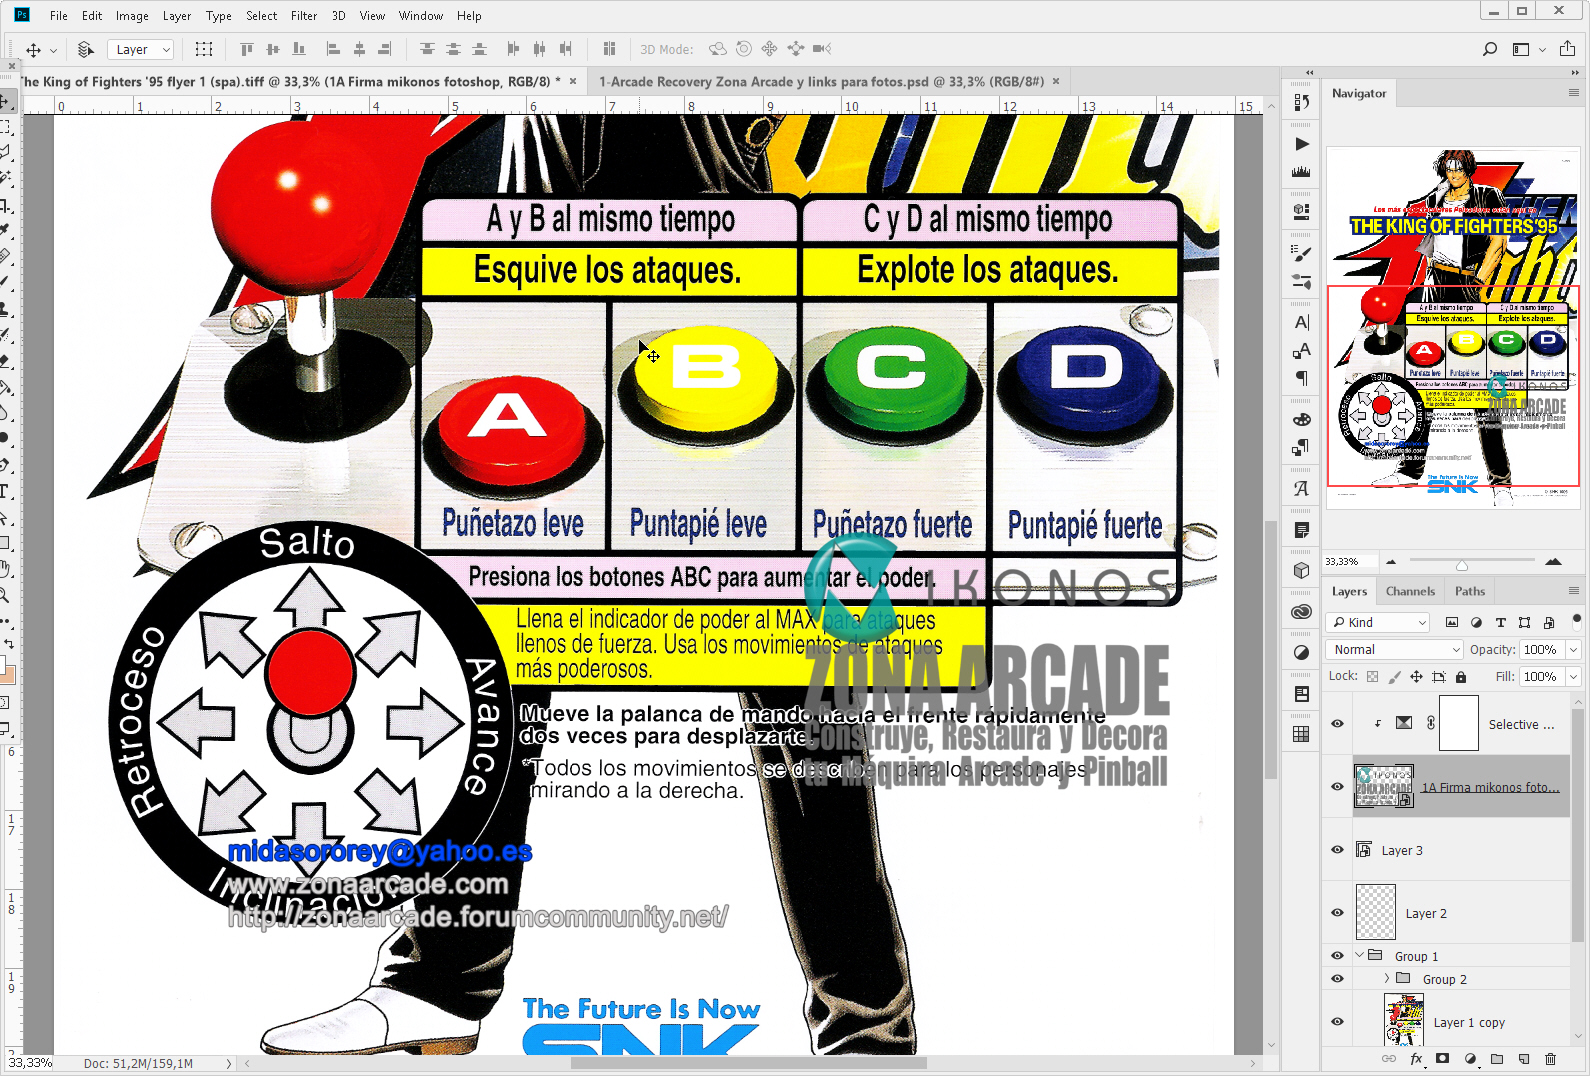Open the Normal blend mode dropdown
Screen dimensions: 1590x1076
pos(1395,650)
